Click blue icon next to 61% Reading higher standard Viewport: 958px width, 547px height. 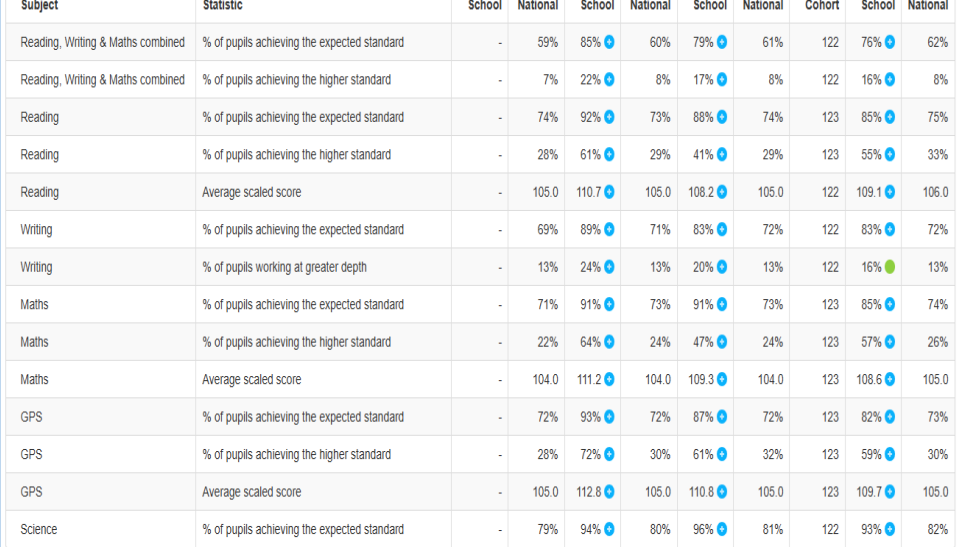pyautogui.click(x=609, y=155)
